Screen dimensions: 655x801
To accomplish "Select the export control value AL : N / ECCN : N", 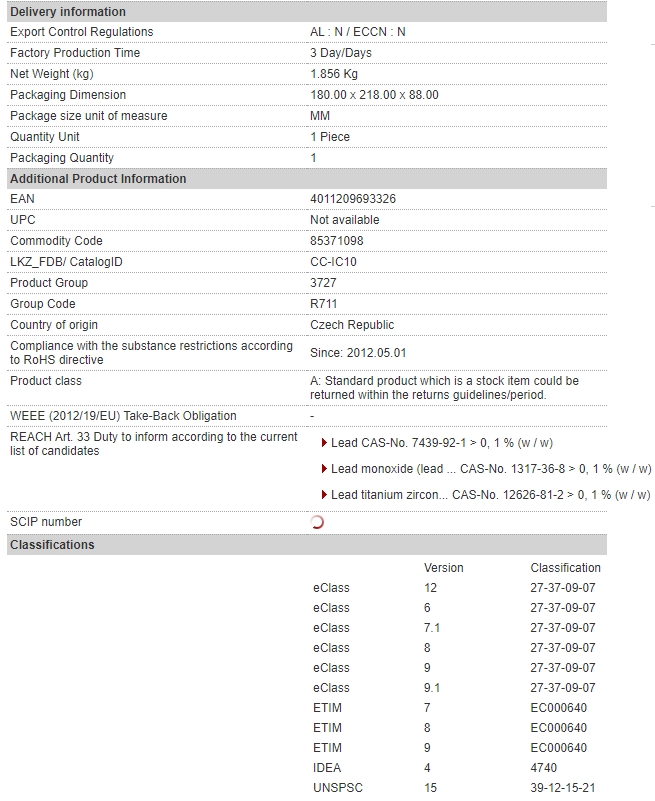I will point(358,32).
